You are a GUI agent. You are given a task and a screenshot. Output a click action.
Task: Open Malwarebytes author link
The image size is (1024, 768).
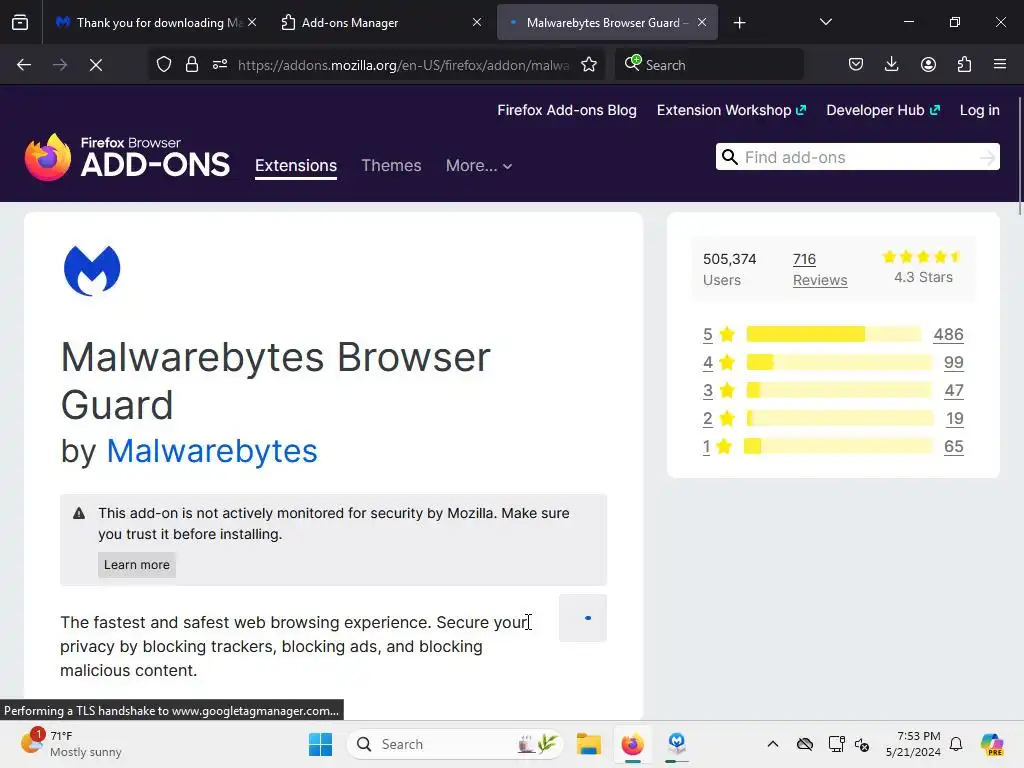click(212, 451)
